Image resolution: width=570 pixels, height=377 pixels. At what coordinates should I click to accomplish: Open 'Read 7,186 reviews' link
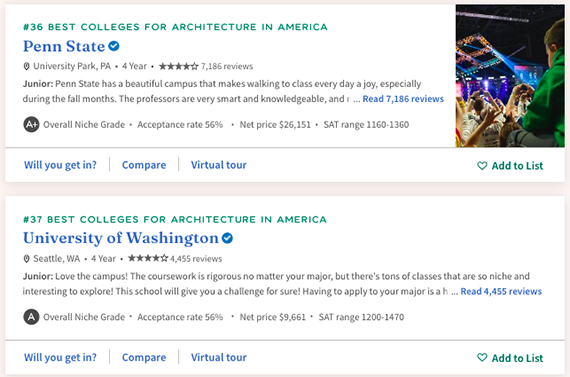403,99
